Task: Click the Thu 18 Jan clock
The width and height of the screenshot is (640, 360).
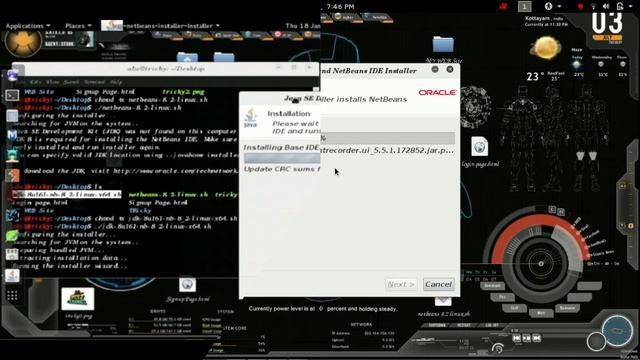Action: click(x=303, y=26)
